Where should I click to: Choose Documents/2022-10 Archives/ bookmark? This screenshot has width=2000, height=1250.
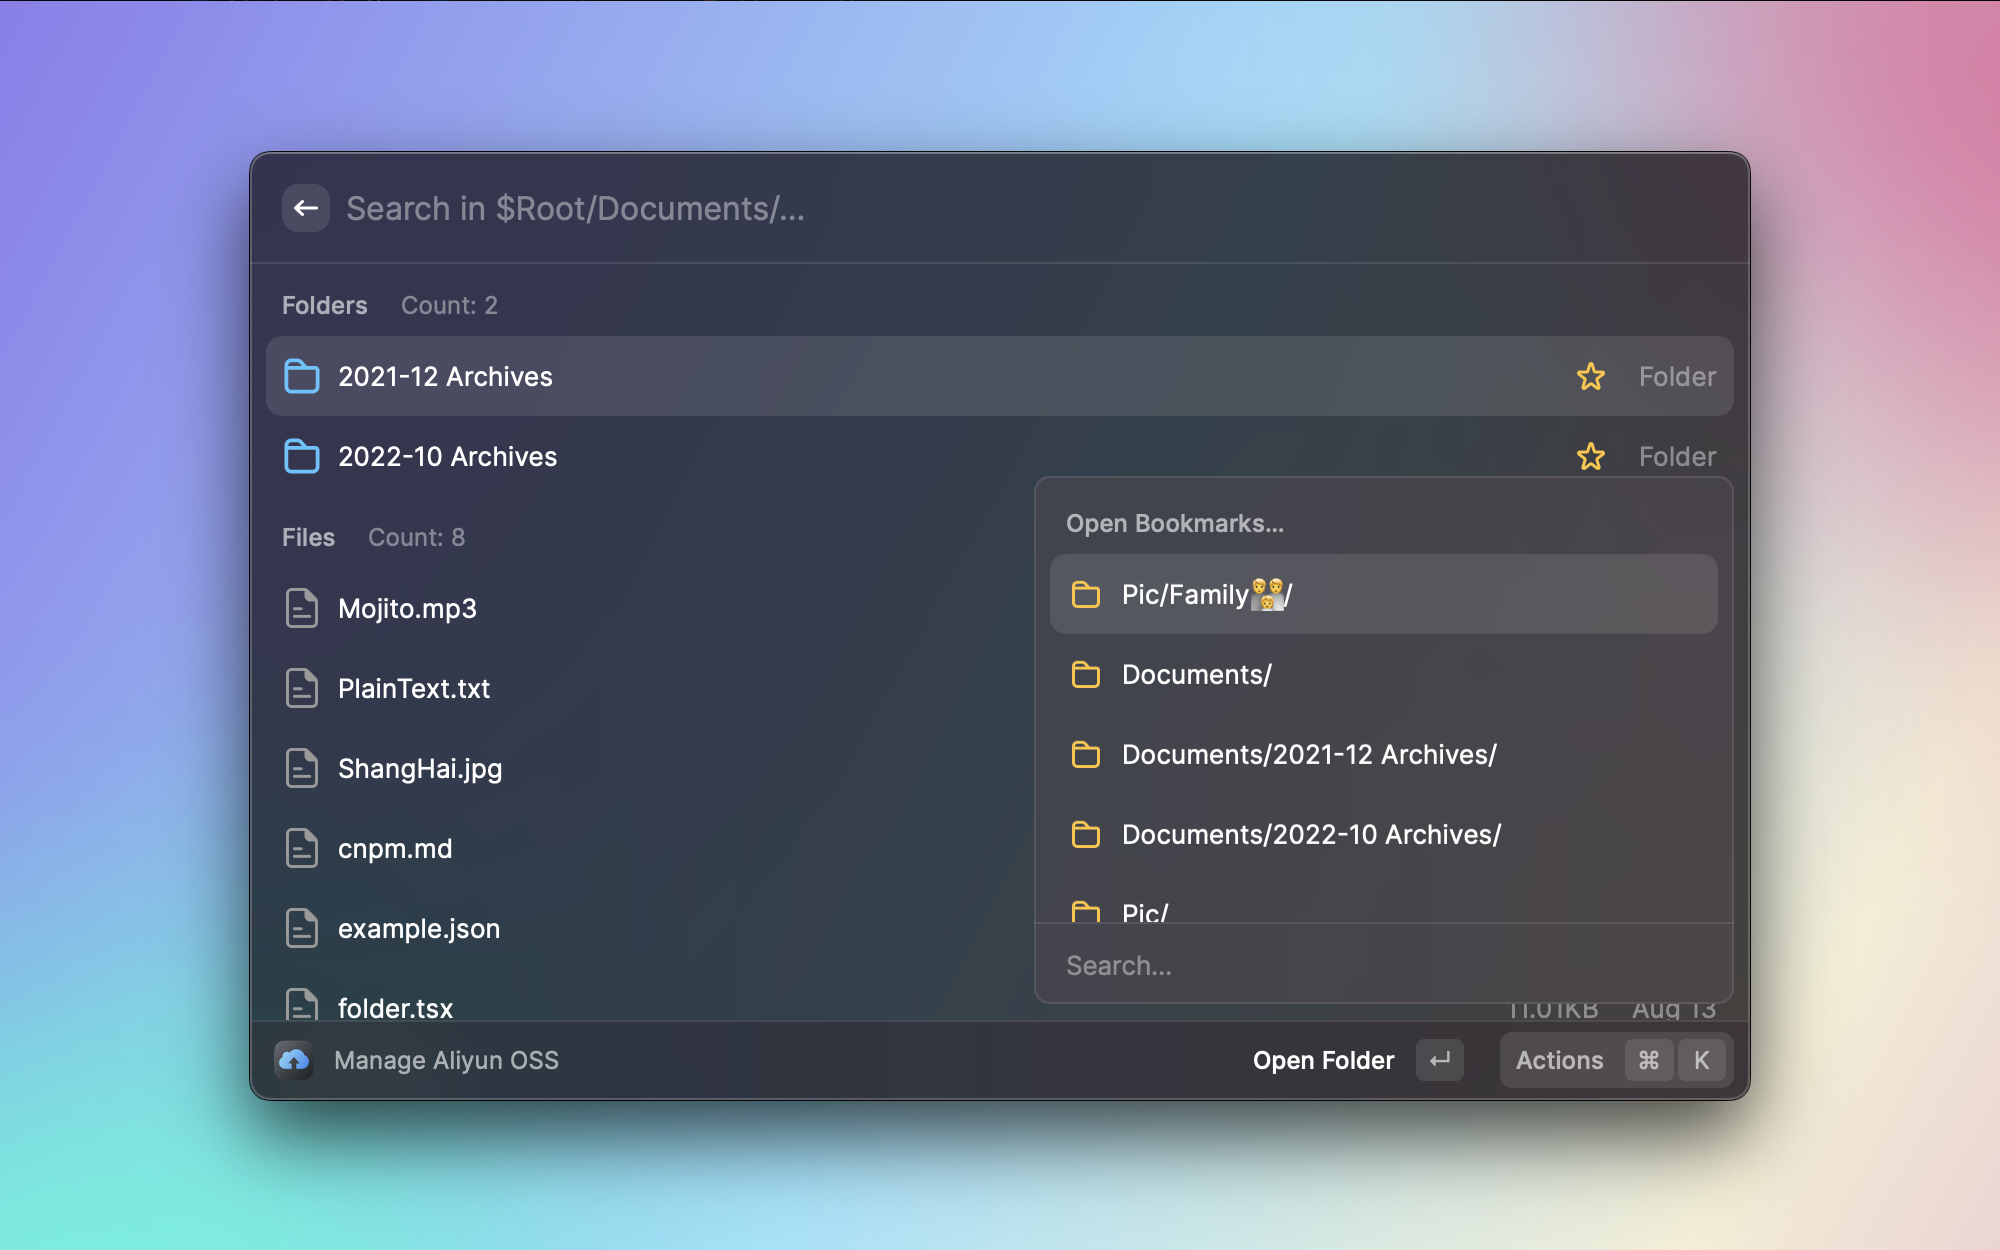point(1310,835)
